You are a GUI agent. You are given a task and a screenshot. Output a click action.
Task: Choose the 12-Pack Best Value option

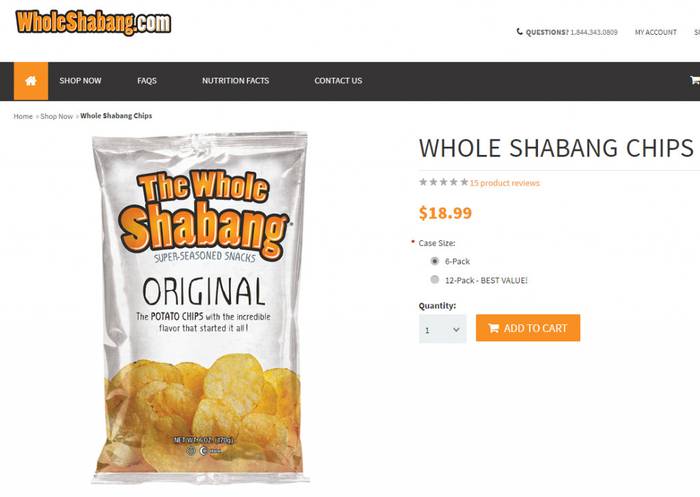coord(434,280)
